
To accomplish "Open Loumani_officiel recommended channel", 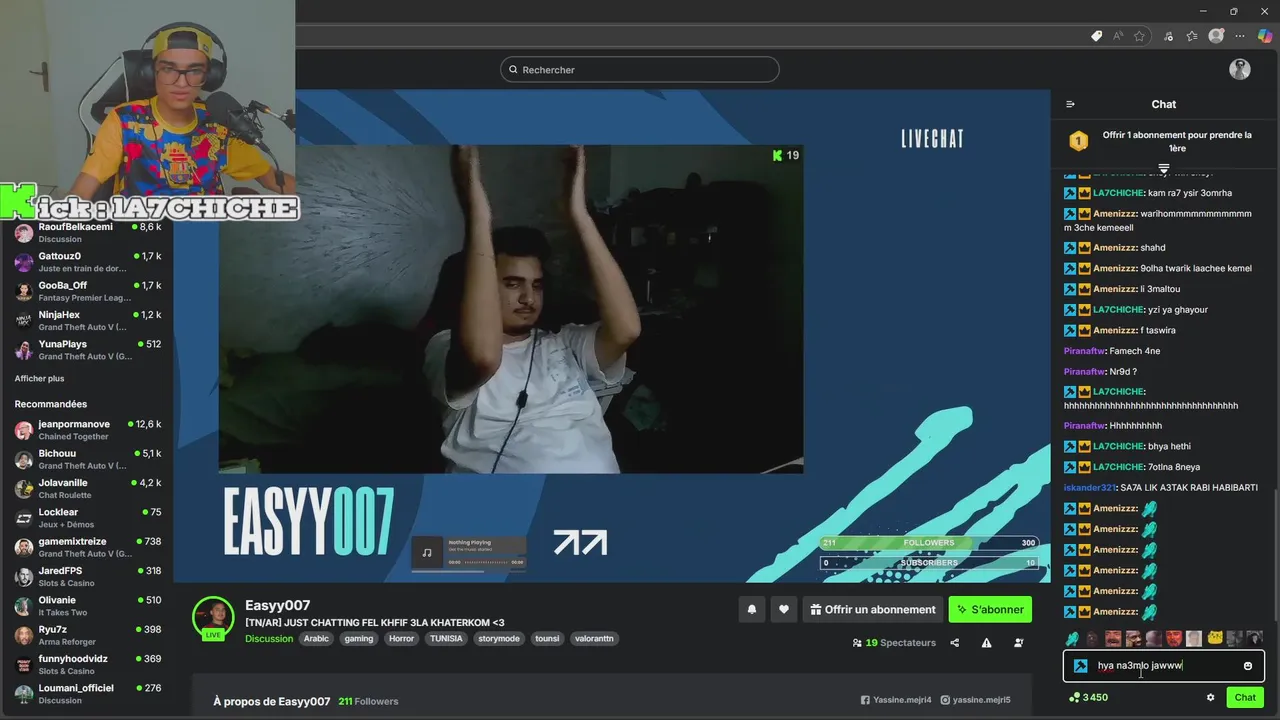I will (x=87, y=693).
